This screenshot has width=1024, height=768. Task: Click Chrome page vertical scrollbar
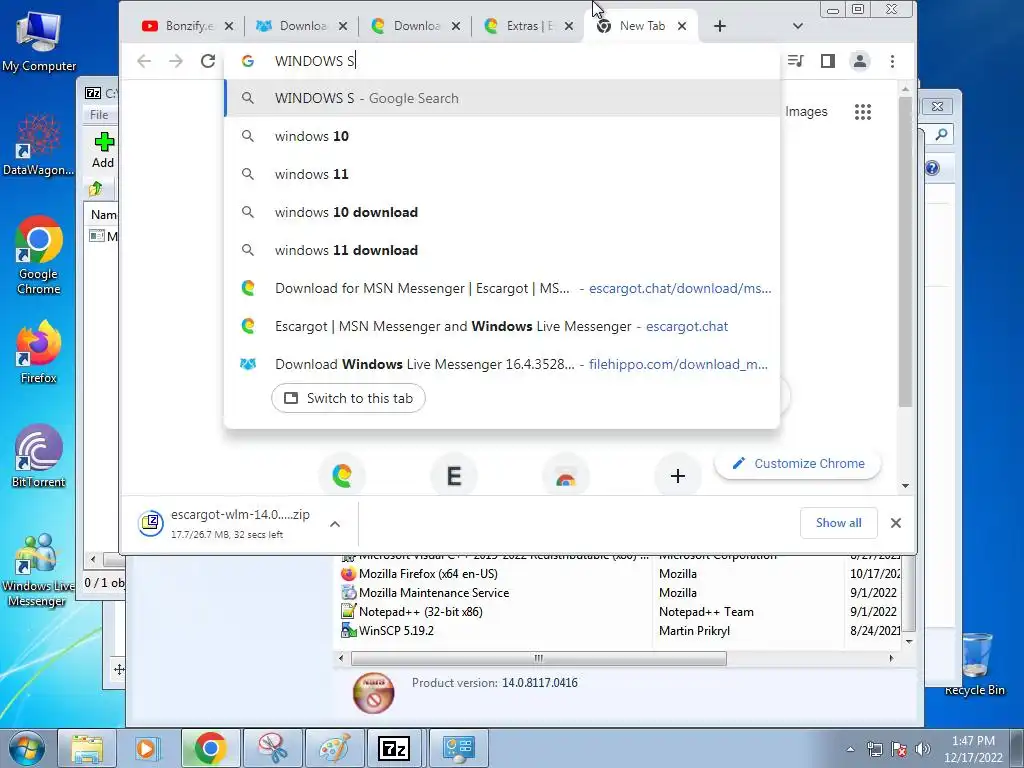click(905, 251)
